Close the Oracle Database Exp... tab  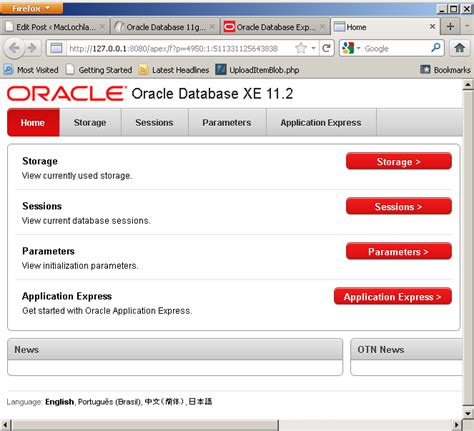[322, 26]
